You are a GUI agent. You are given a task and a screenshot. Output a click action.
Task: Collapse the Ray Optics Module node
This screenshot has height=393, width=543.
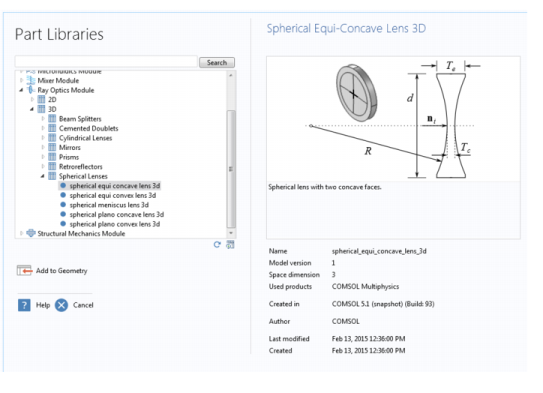point(21,90)
